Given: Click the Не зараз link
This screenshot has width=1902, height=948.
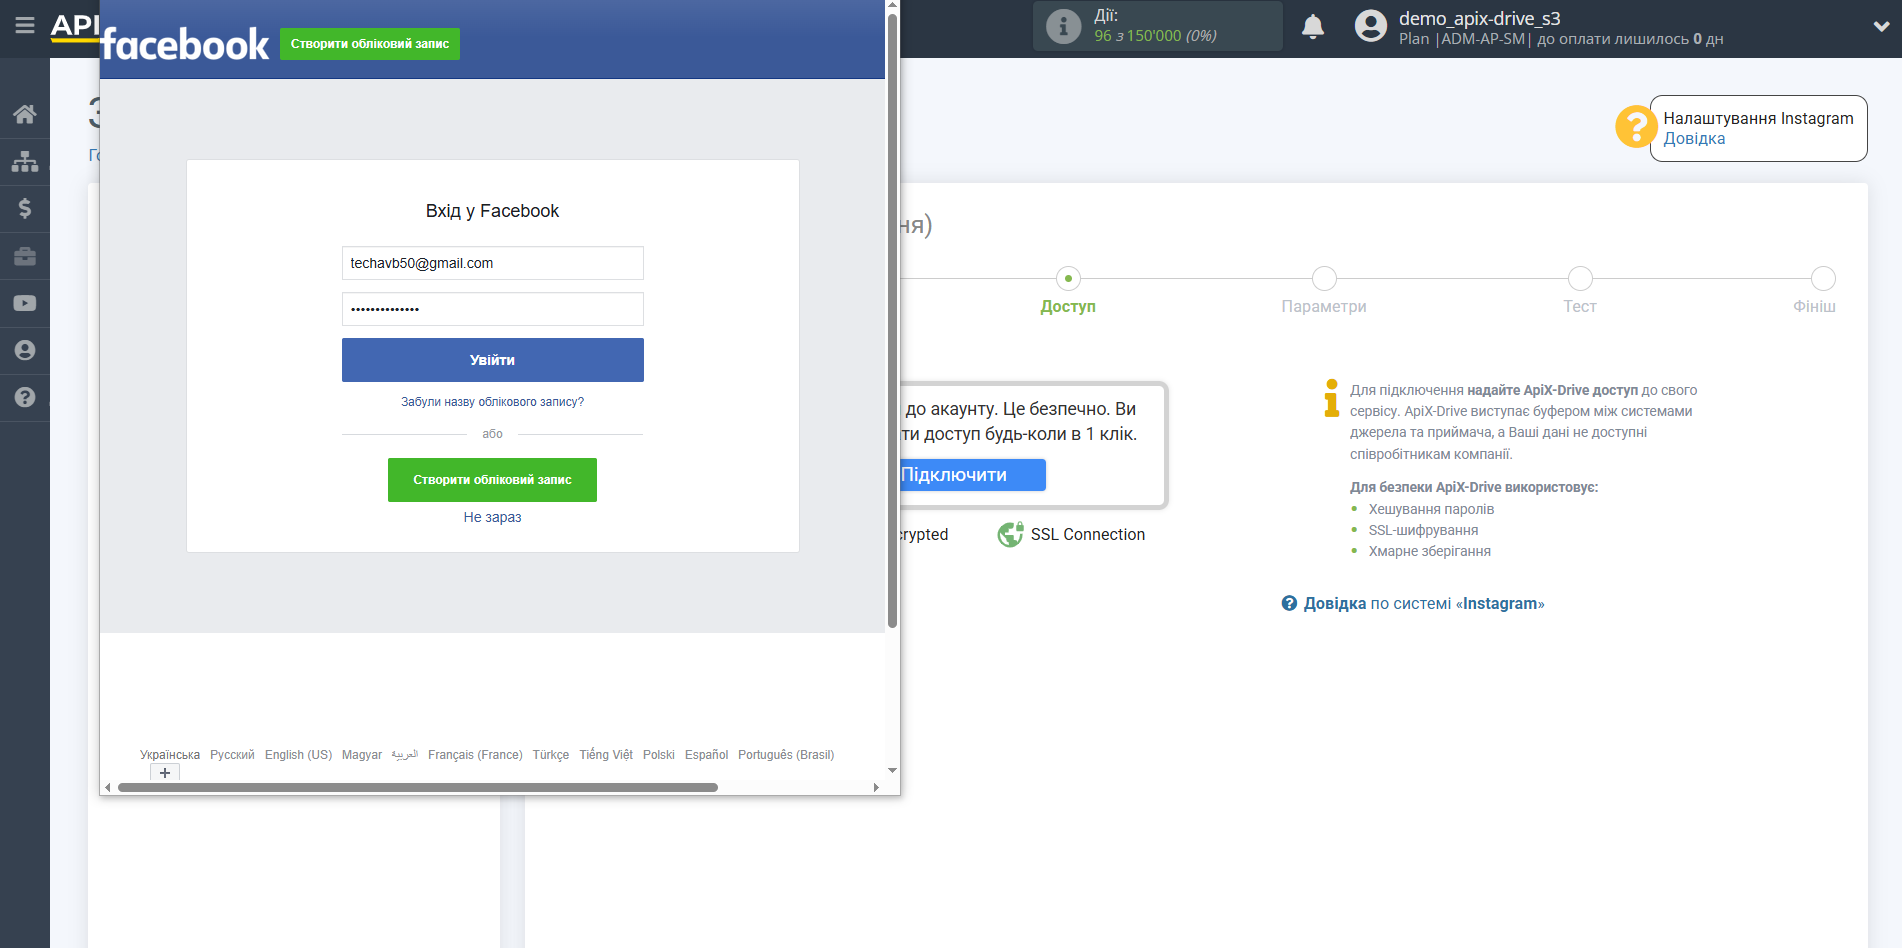Looking at the screenshot, I should tap(493, 517).
